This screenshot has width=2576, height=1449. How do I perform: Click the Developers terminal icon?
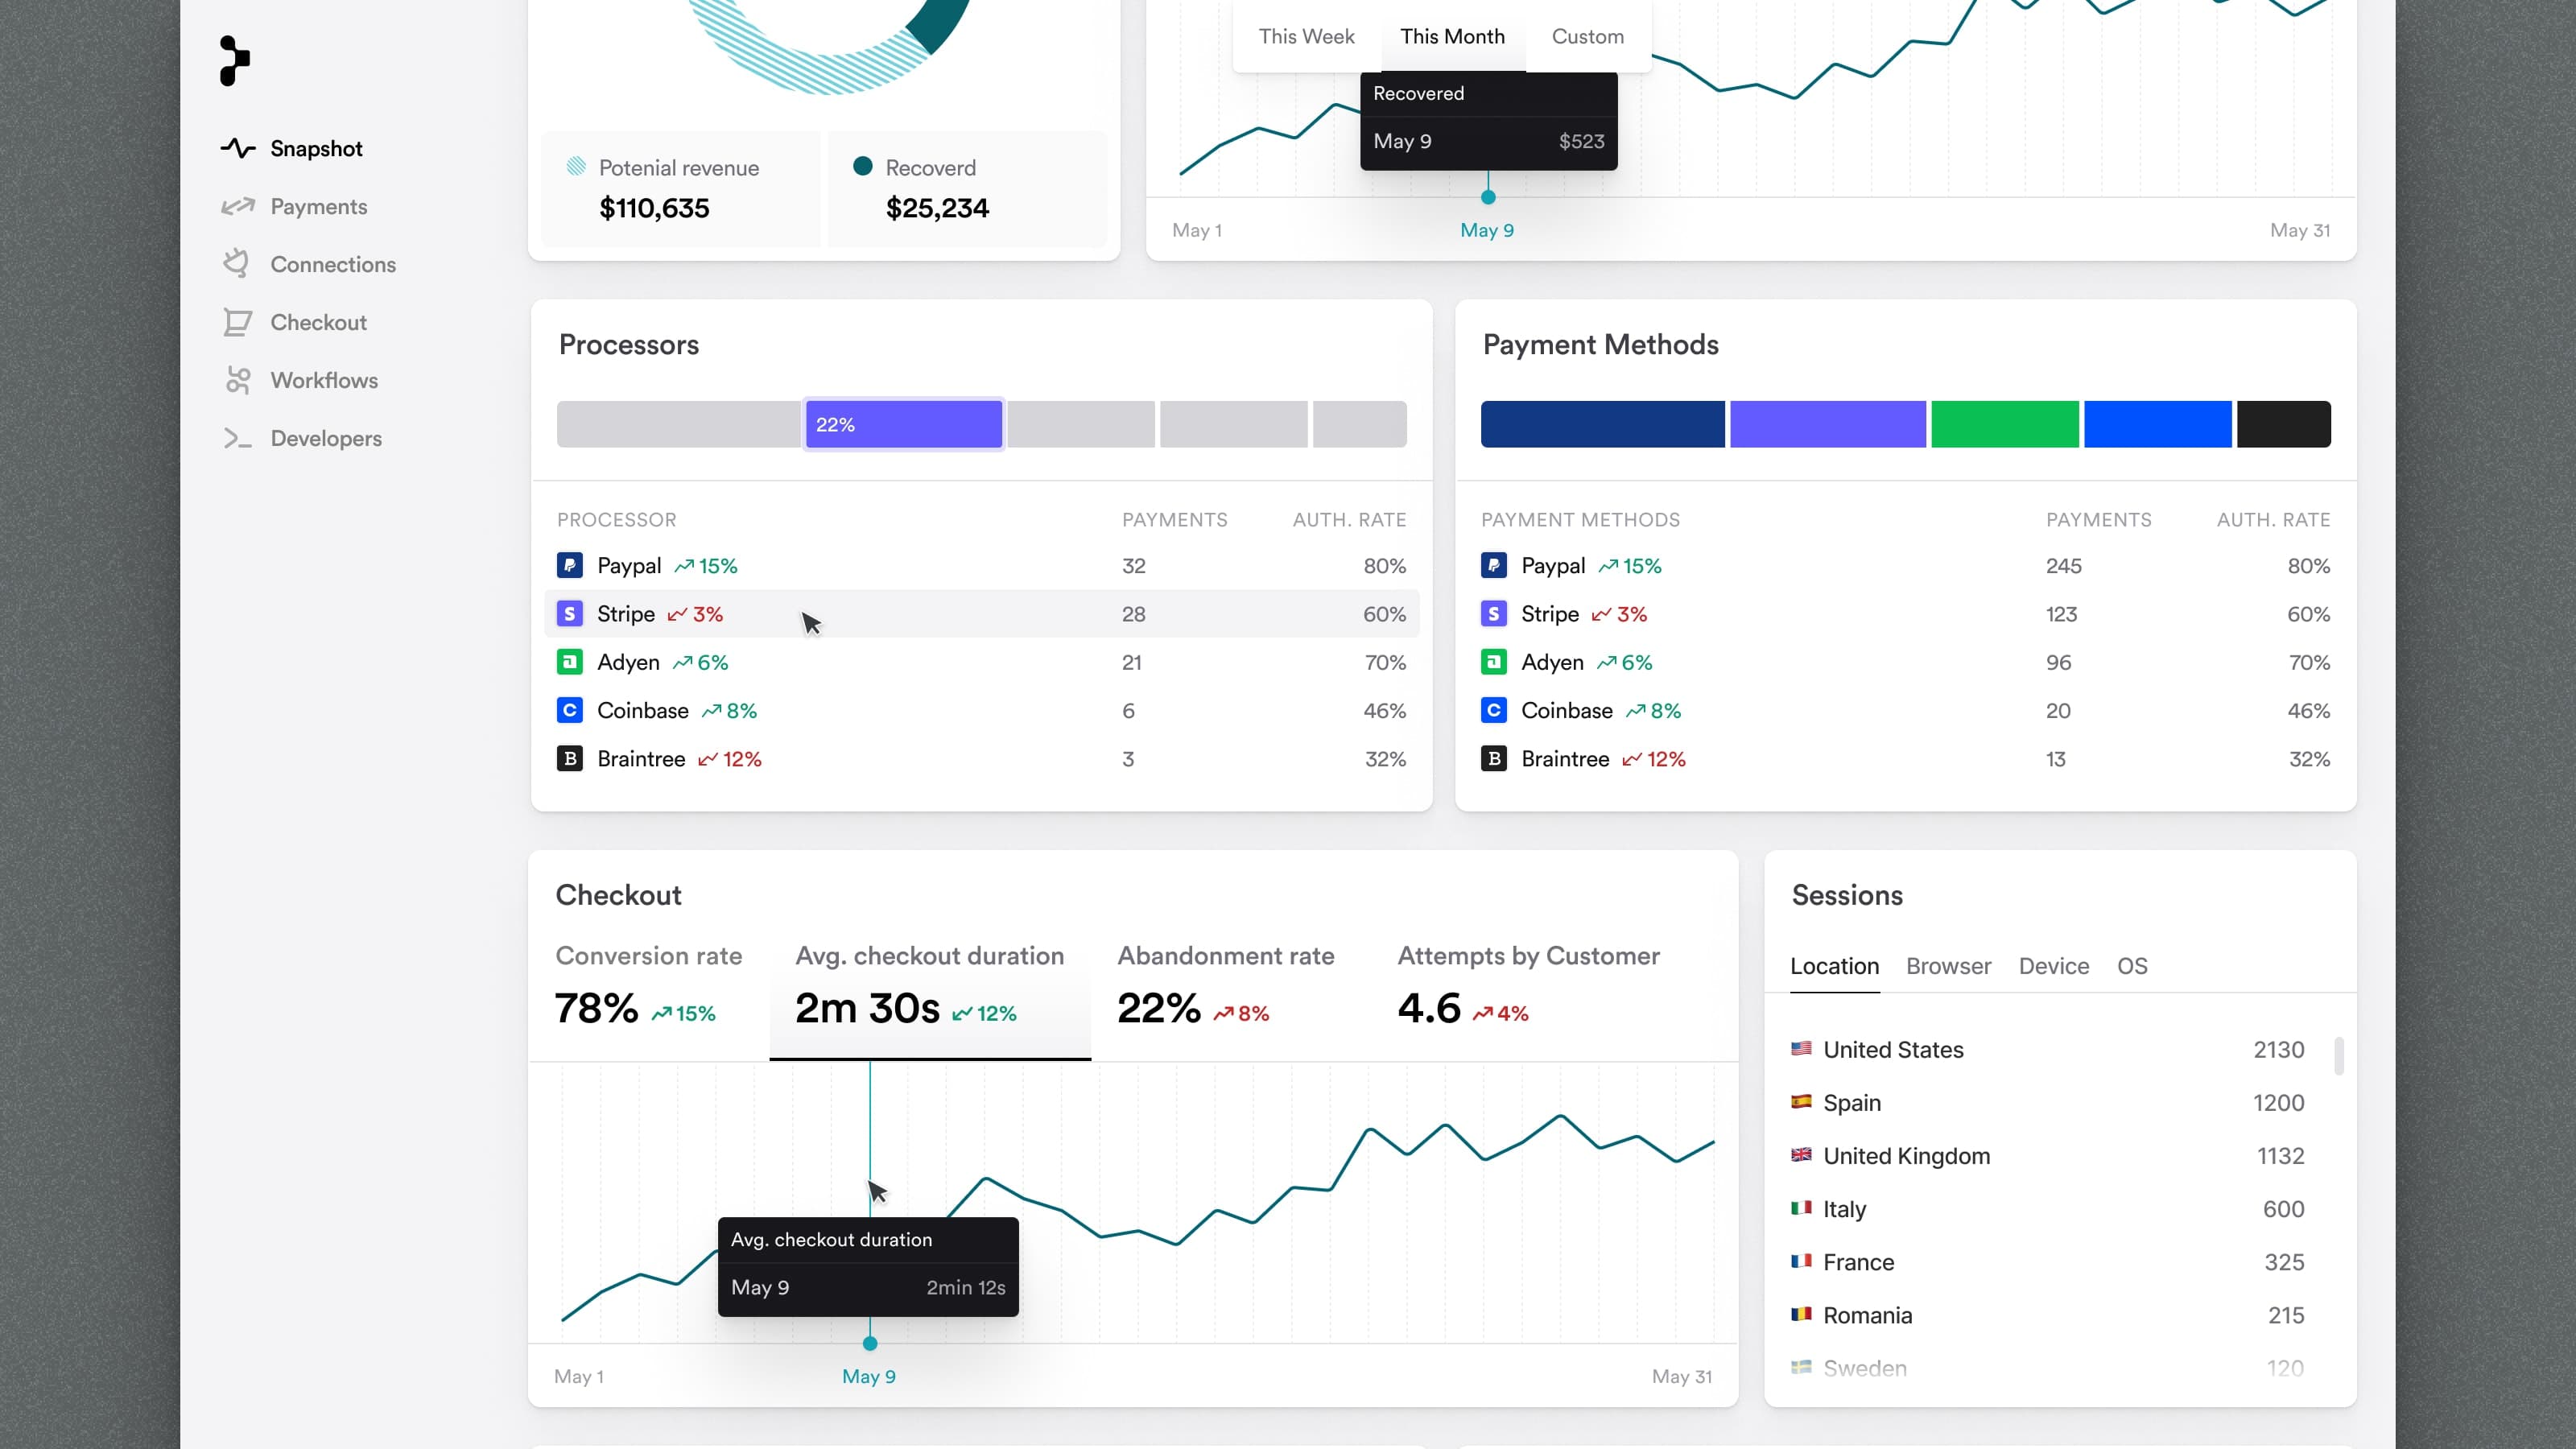[237, 438]
